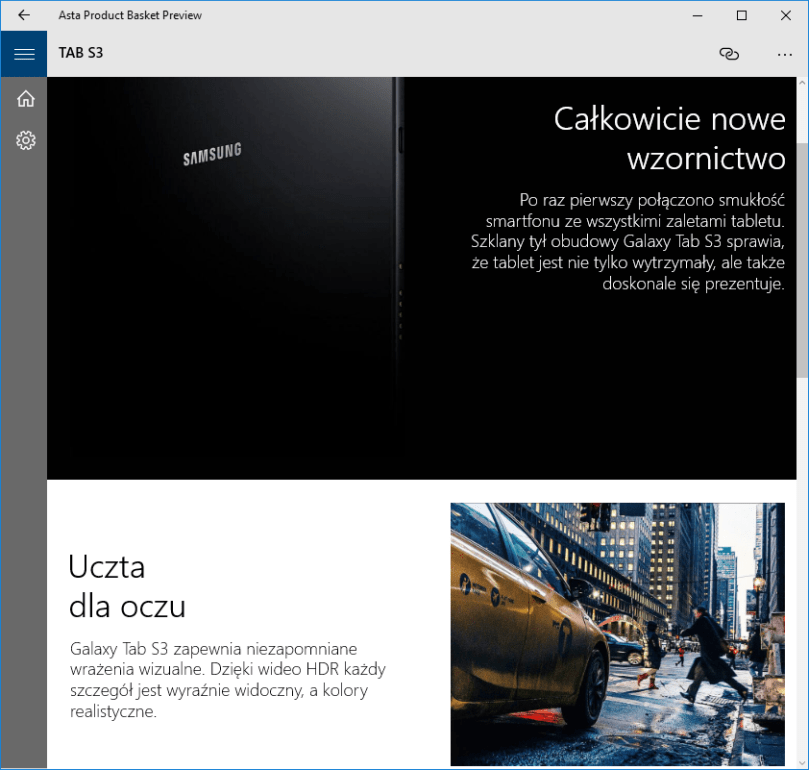This screenshot has width=809, height=770.
Task: Maximize the application window
Action: pyautogui.click(x=741, y=15)
